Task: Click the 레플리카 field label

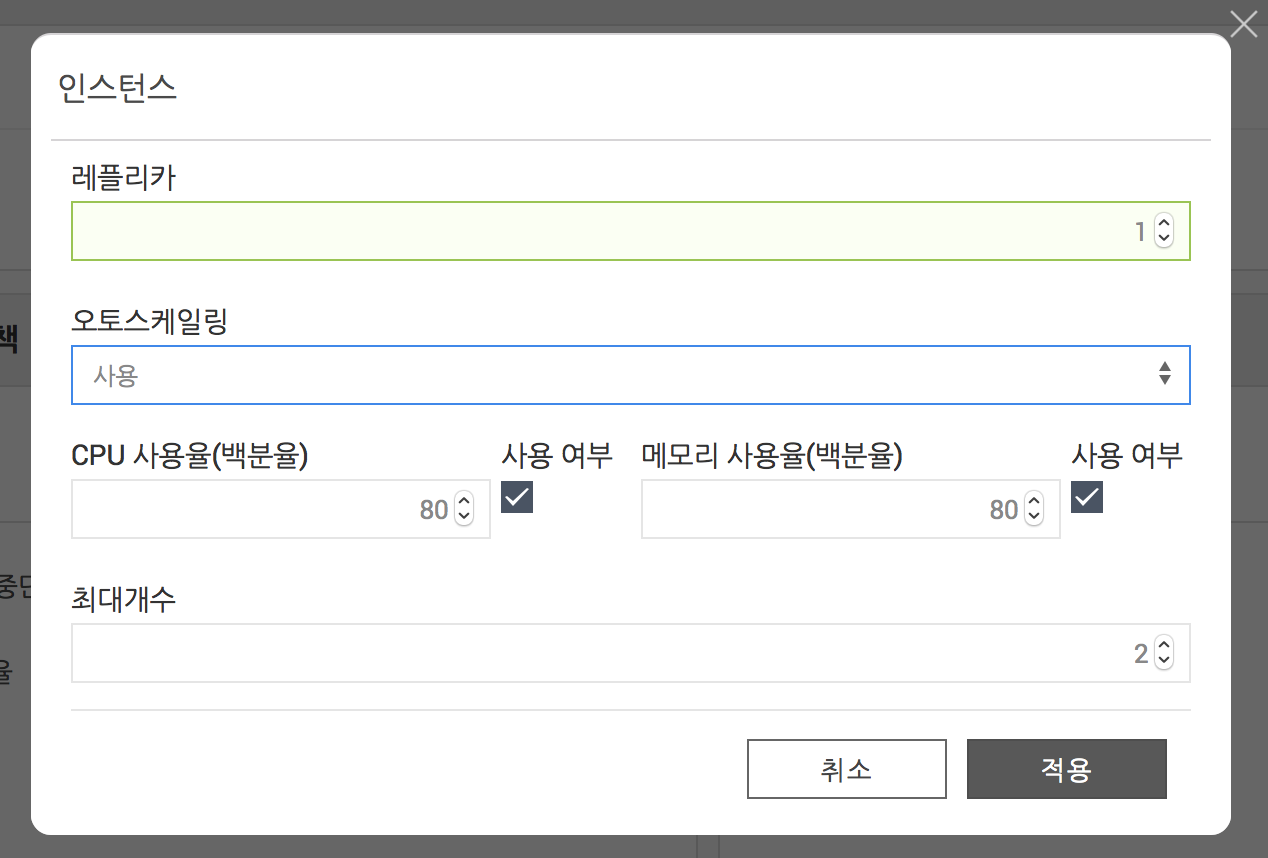Action: (x=124, y=177)
